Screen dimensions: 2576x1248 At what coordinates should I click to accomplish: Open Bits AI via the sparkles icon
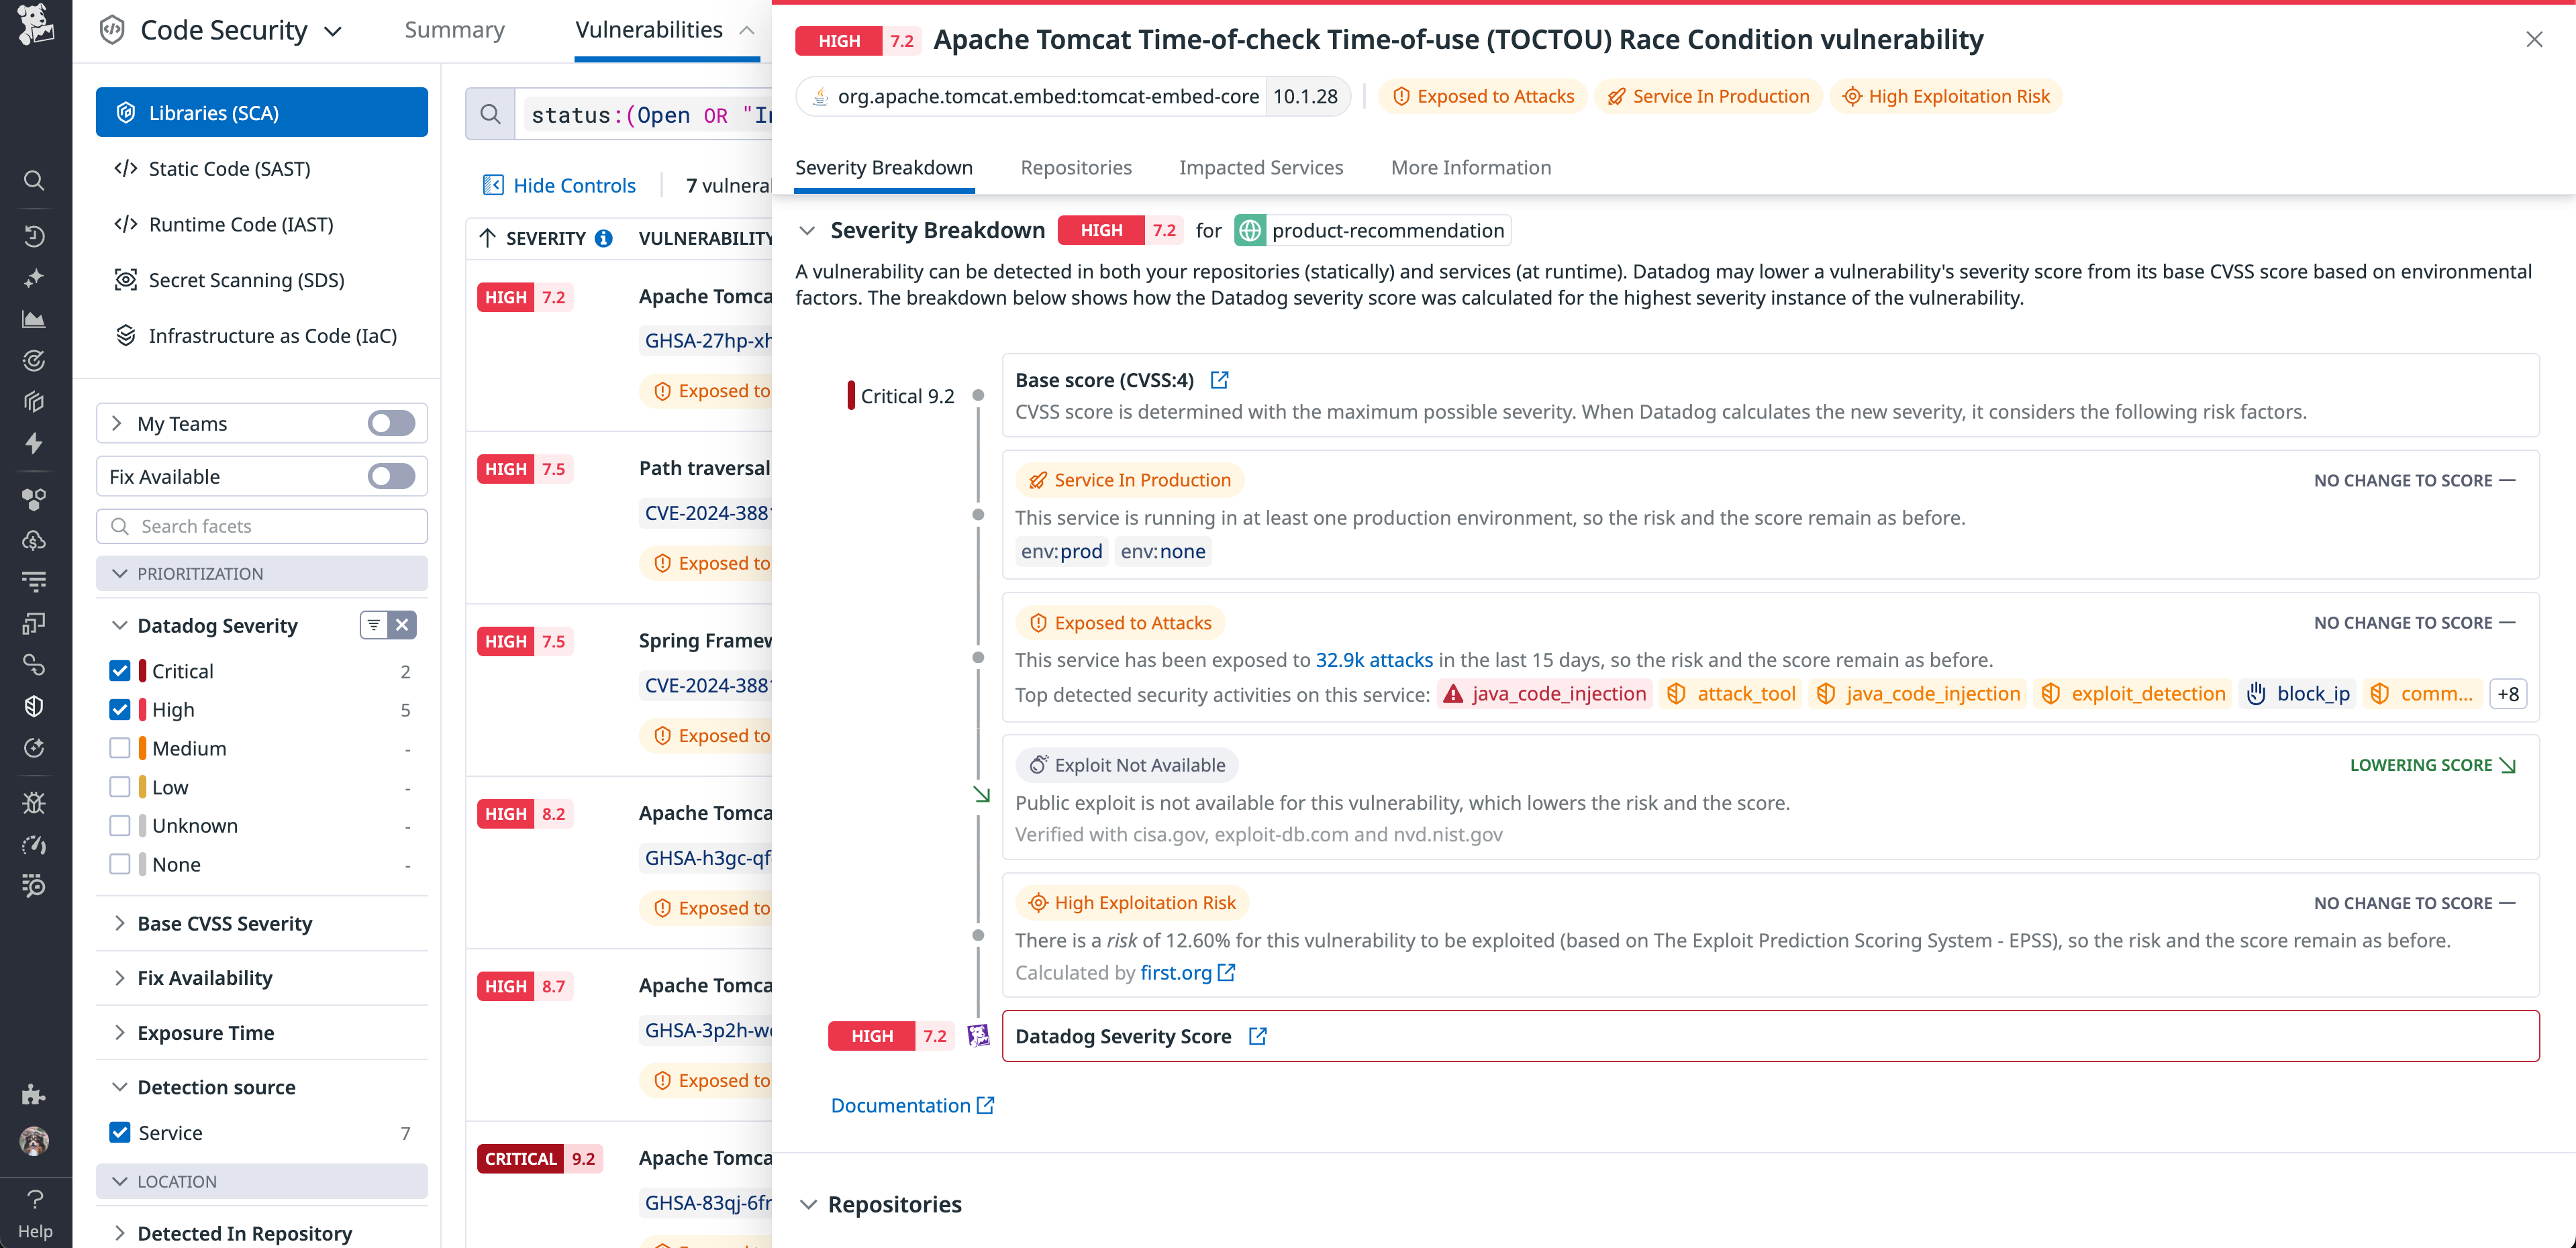pos(34,278)
